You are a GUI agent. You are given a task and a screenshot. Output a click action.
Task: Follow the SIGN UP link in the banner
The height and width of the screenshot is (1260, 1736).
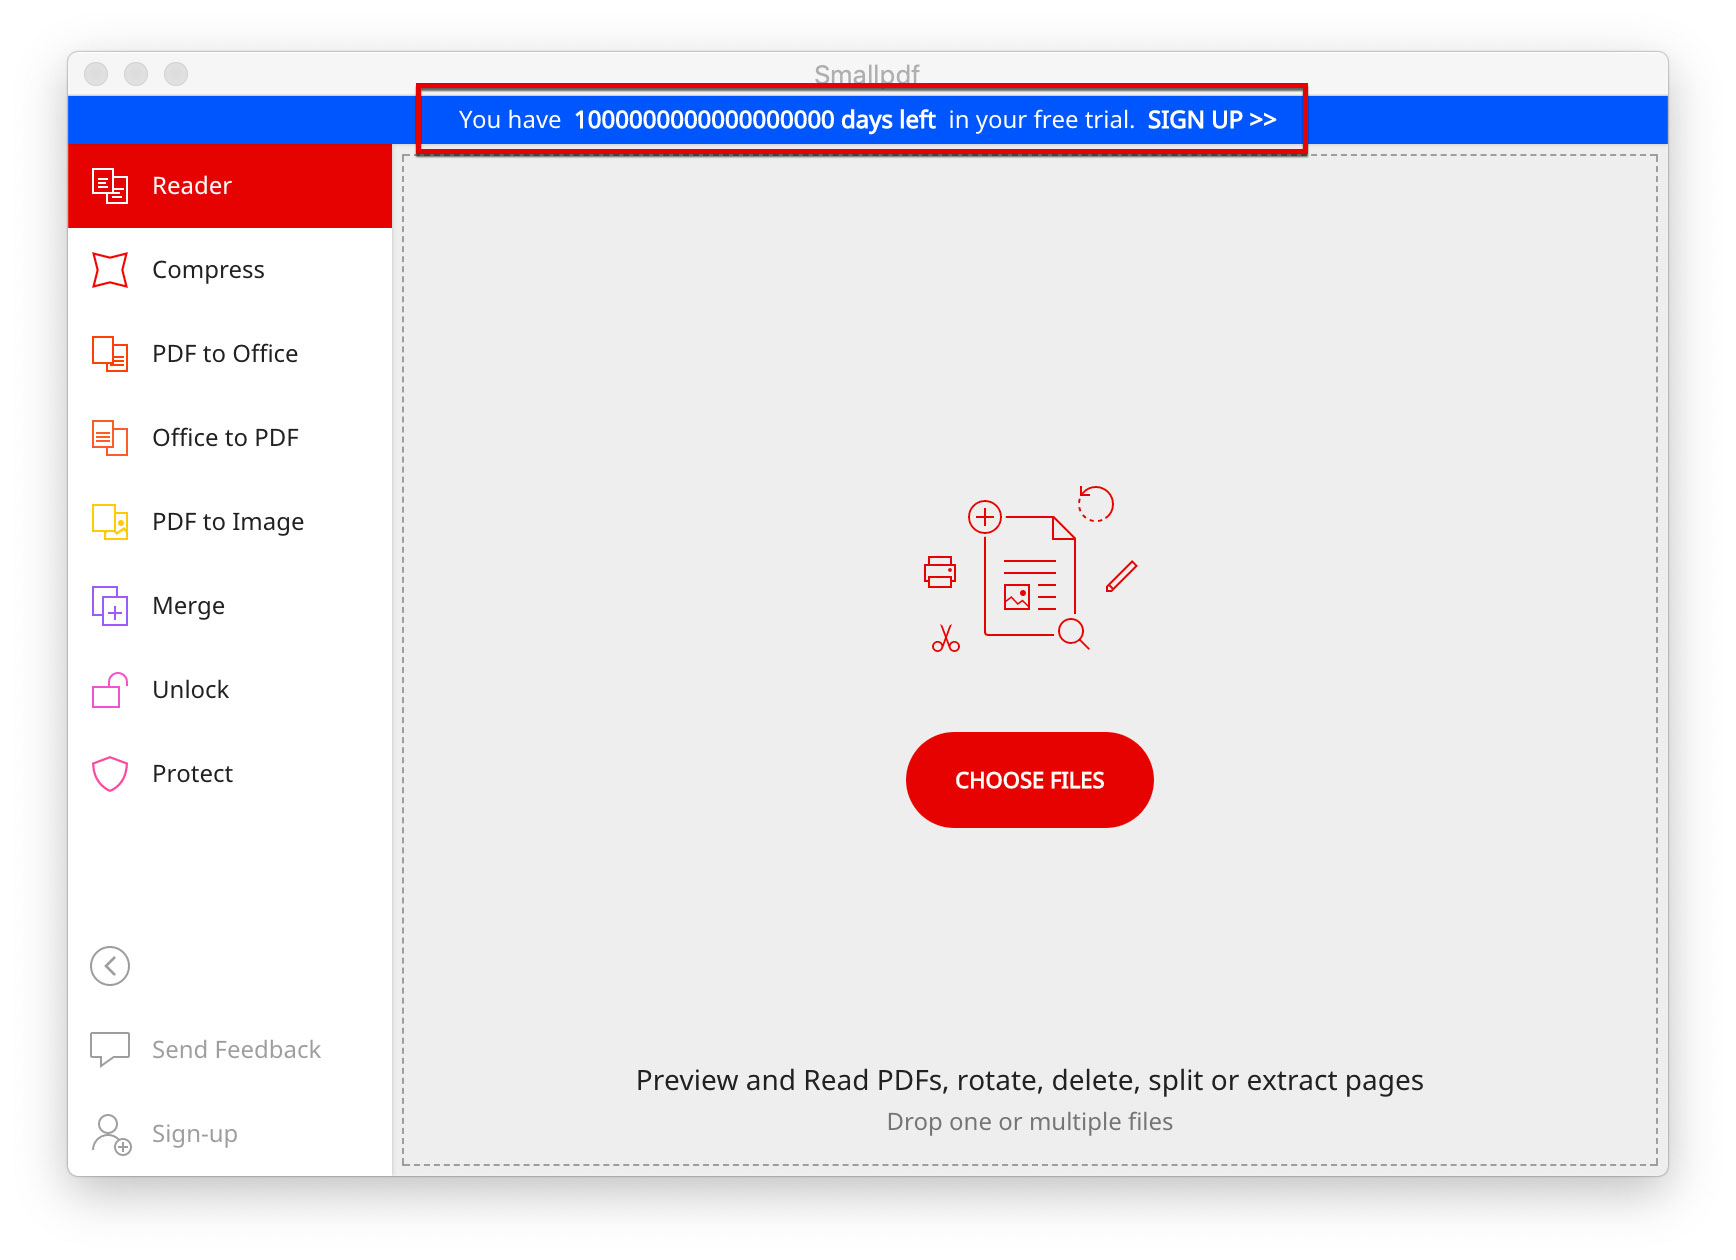point(1211,119)
